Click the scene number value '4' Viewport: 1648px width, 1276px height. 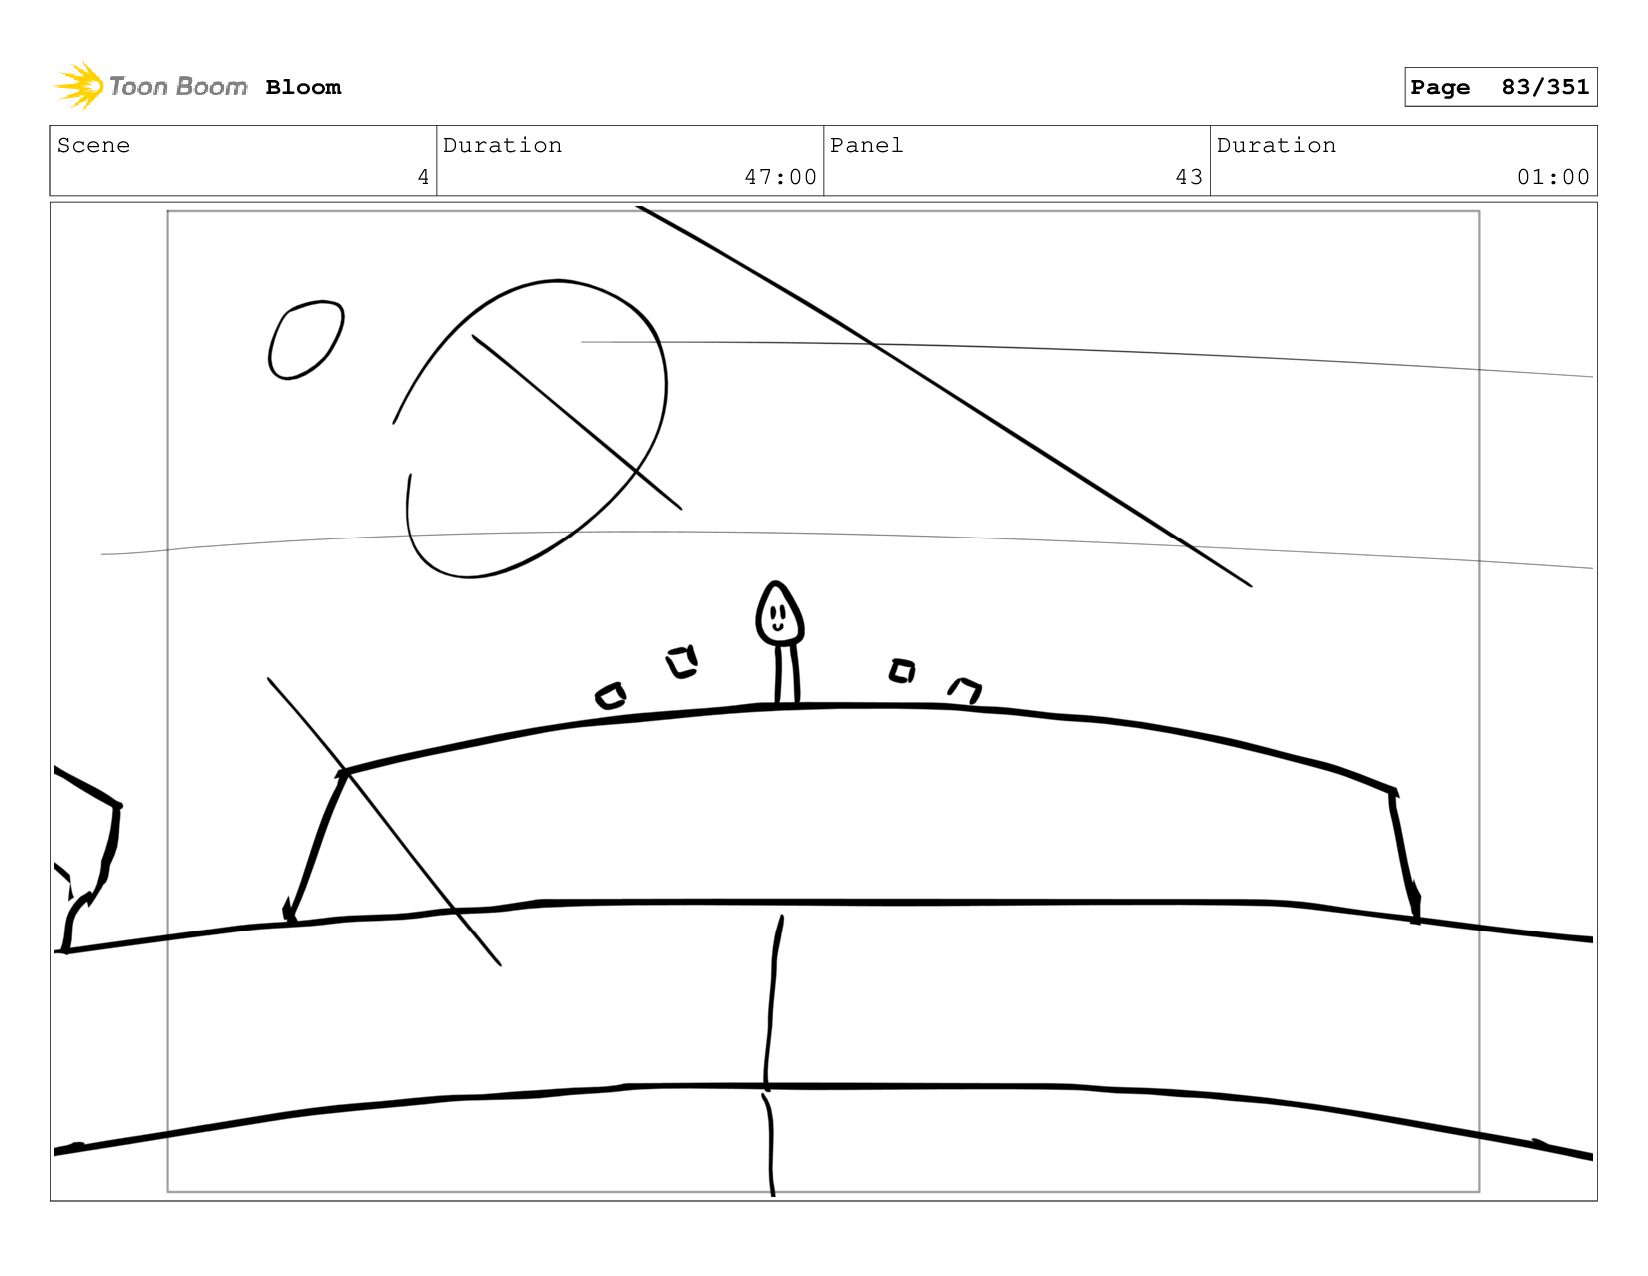tap(423, 177)
